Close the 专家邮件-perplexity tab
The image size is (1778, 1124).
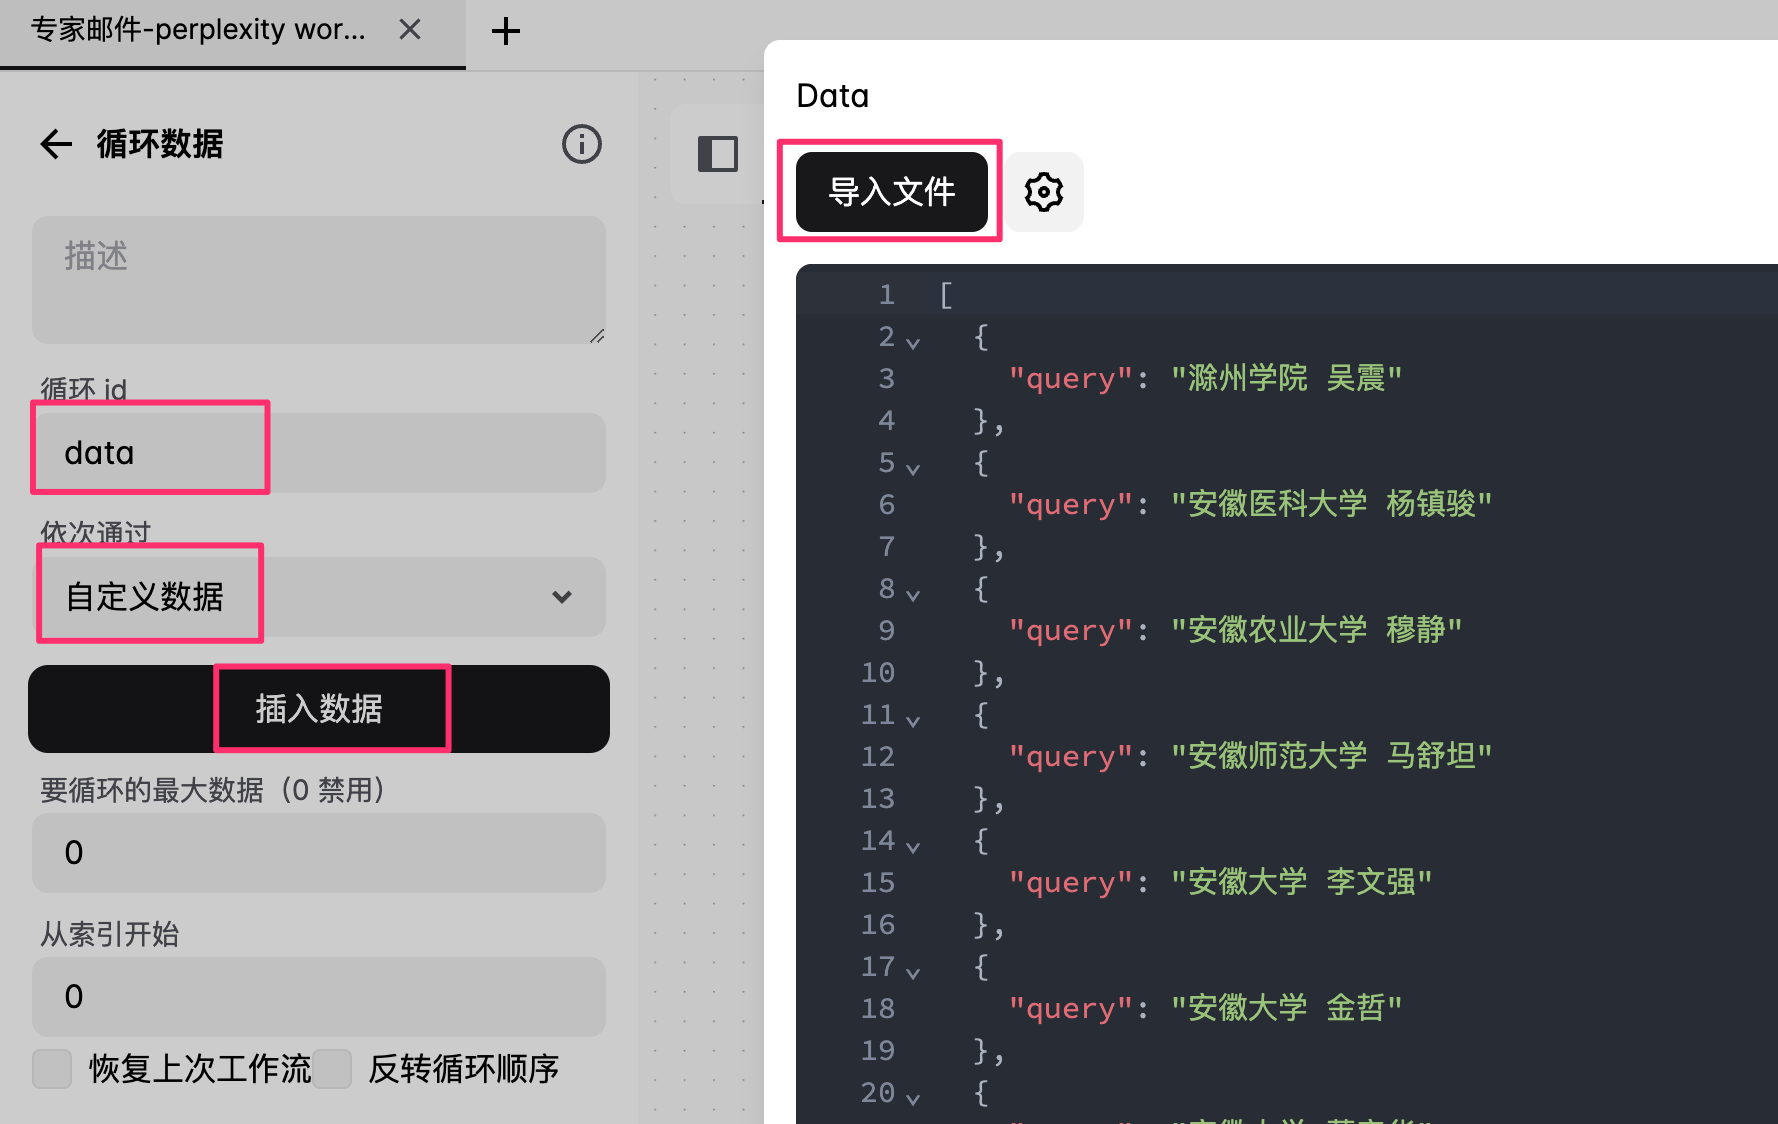click(x=410, y=30)
